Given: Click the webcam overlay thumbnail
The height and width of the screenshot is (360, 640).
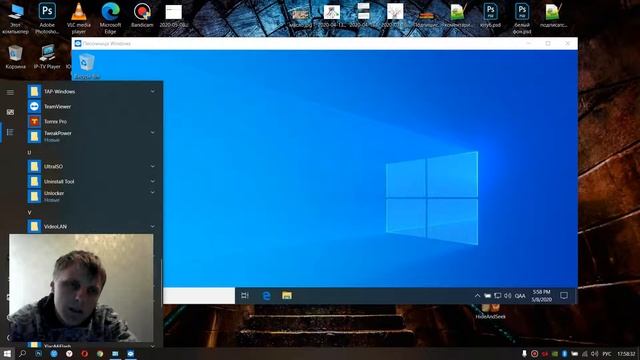Looking at the screenshot, I should pos(81,288).
